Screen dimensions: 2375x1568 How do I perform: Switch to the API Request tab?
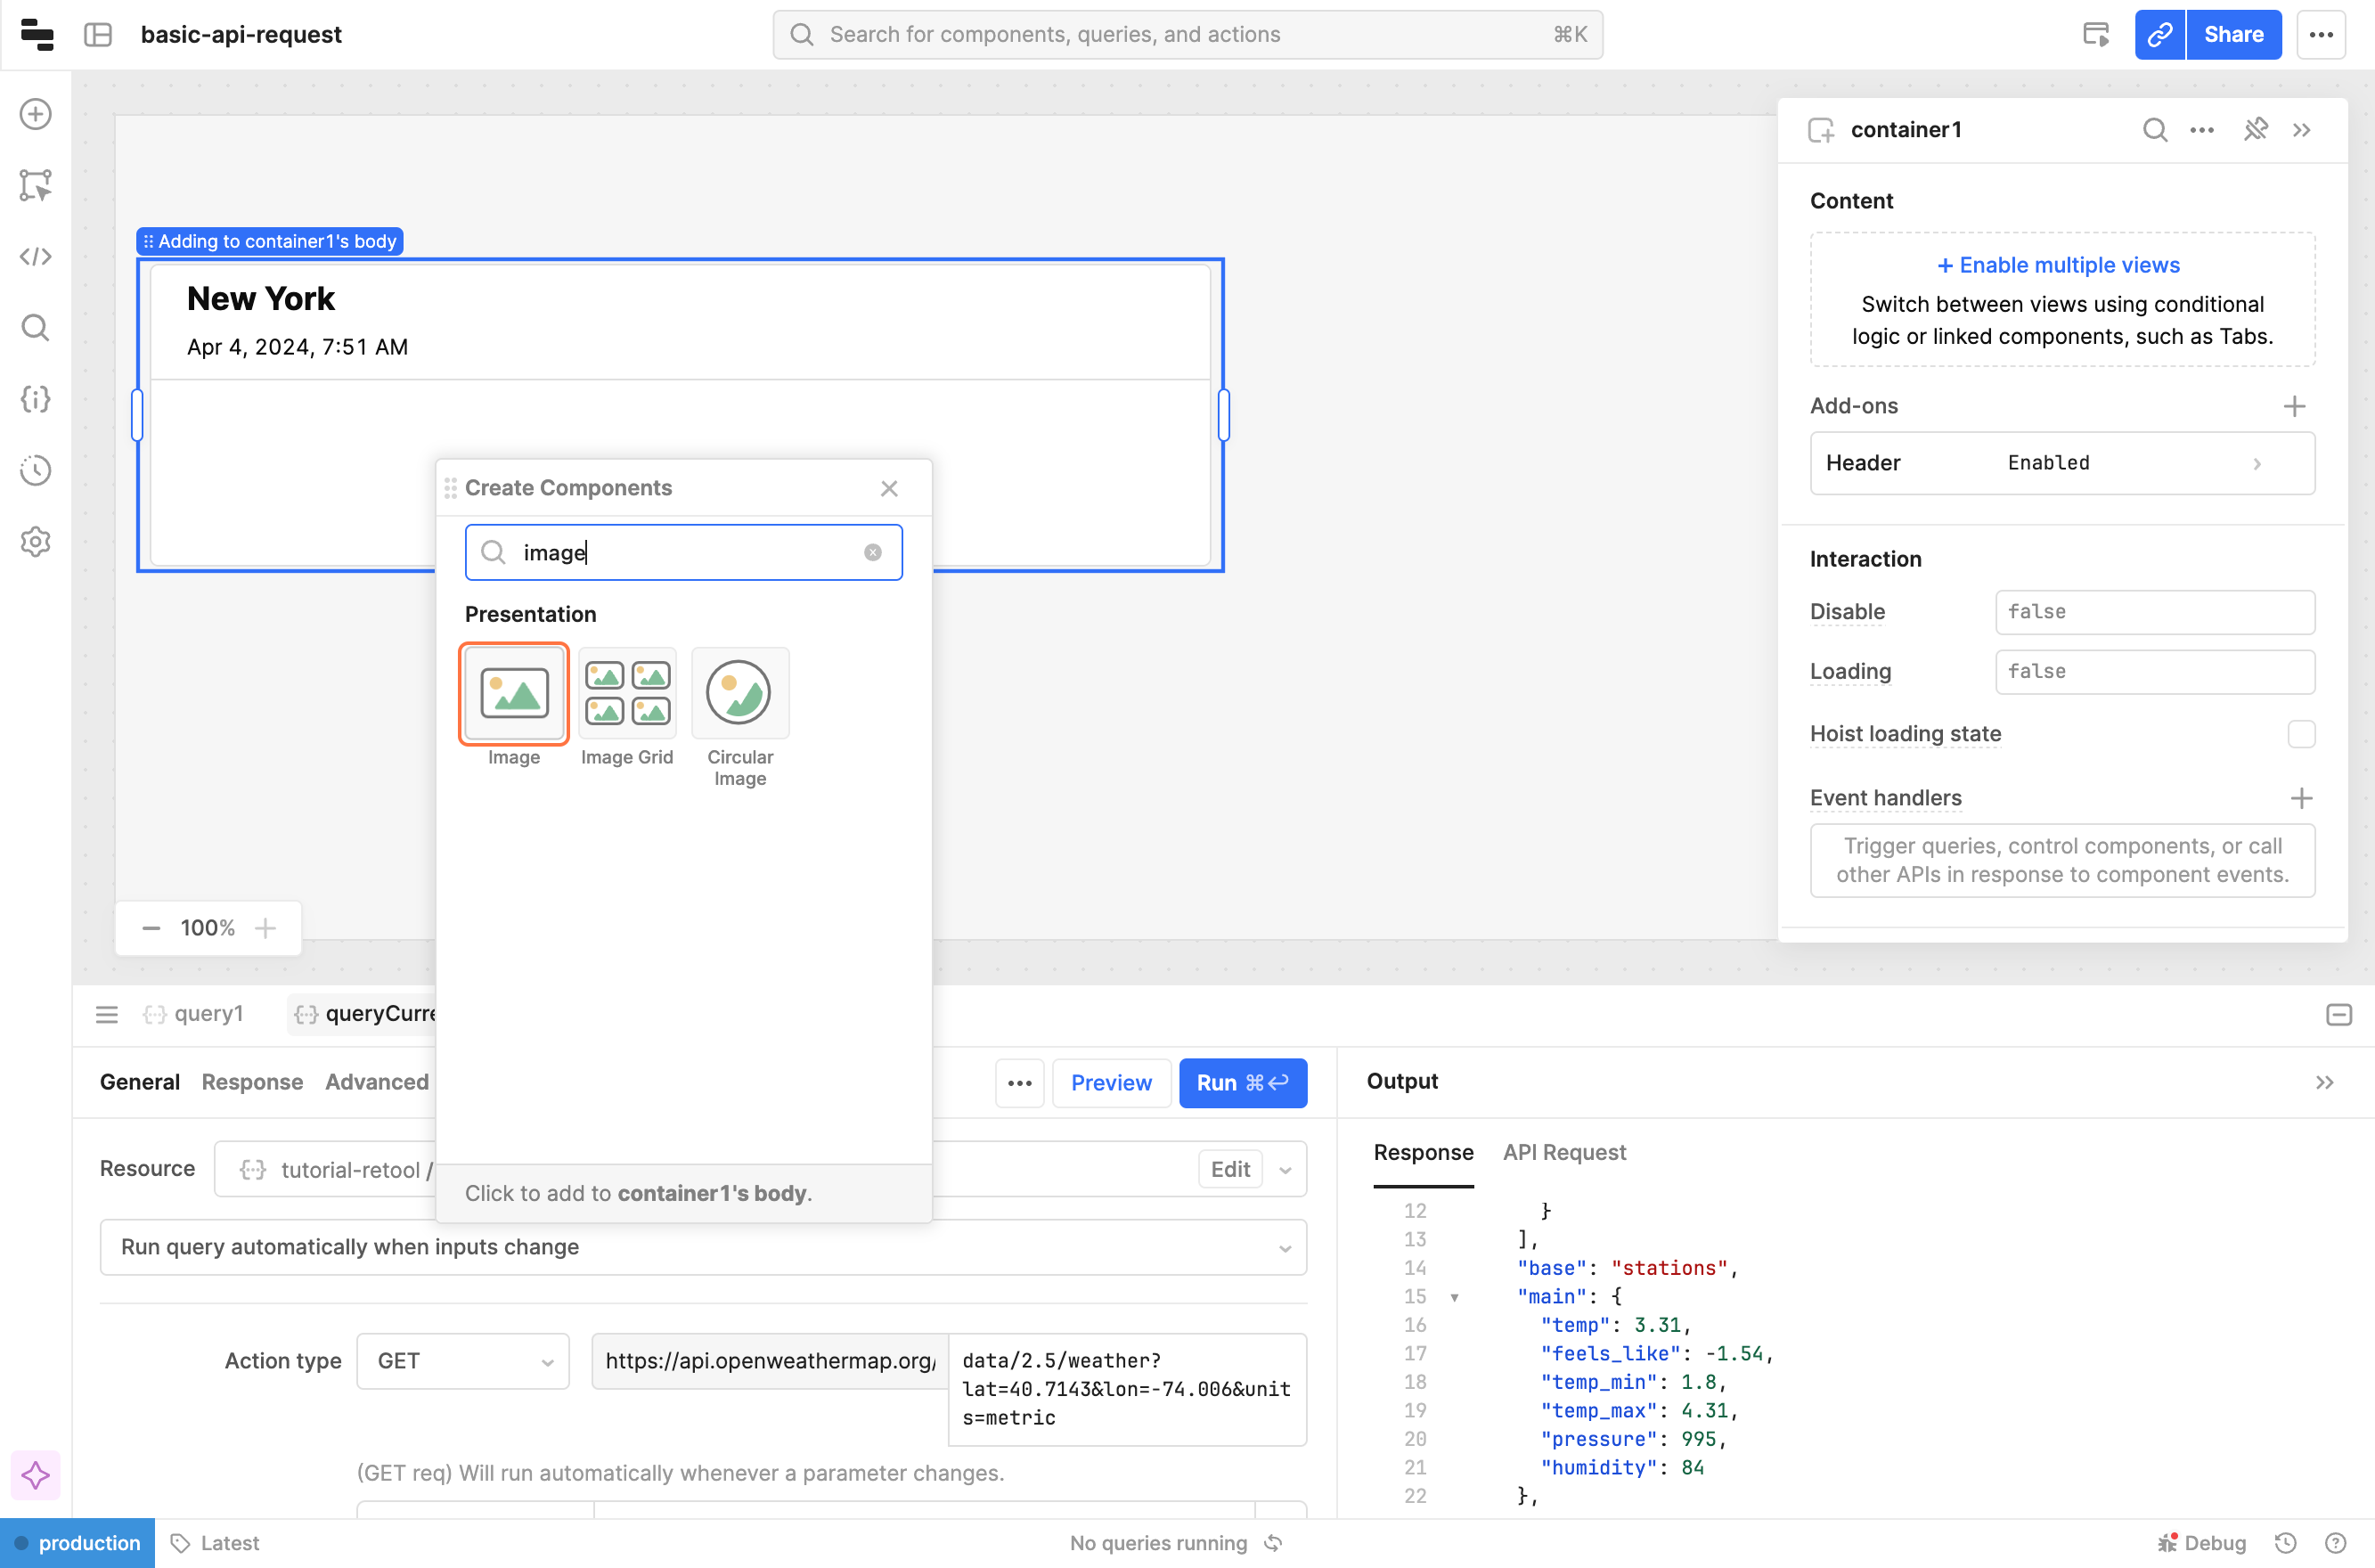pos(1564,1152)
